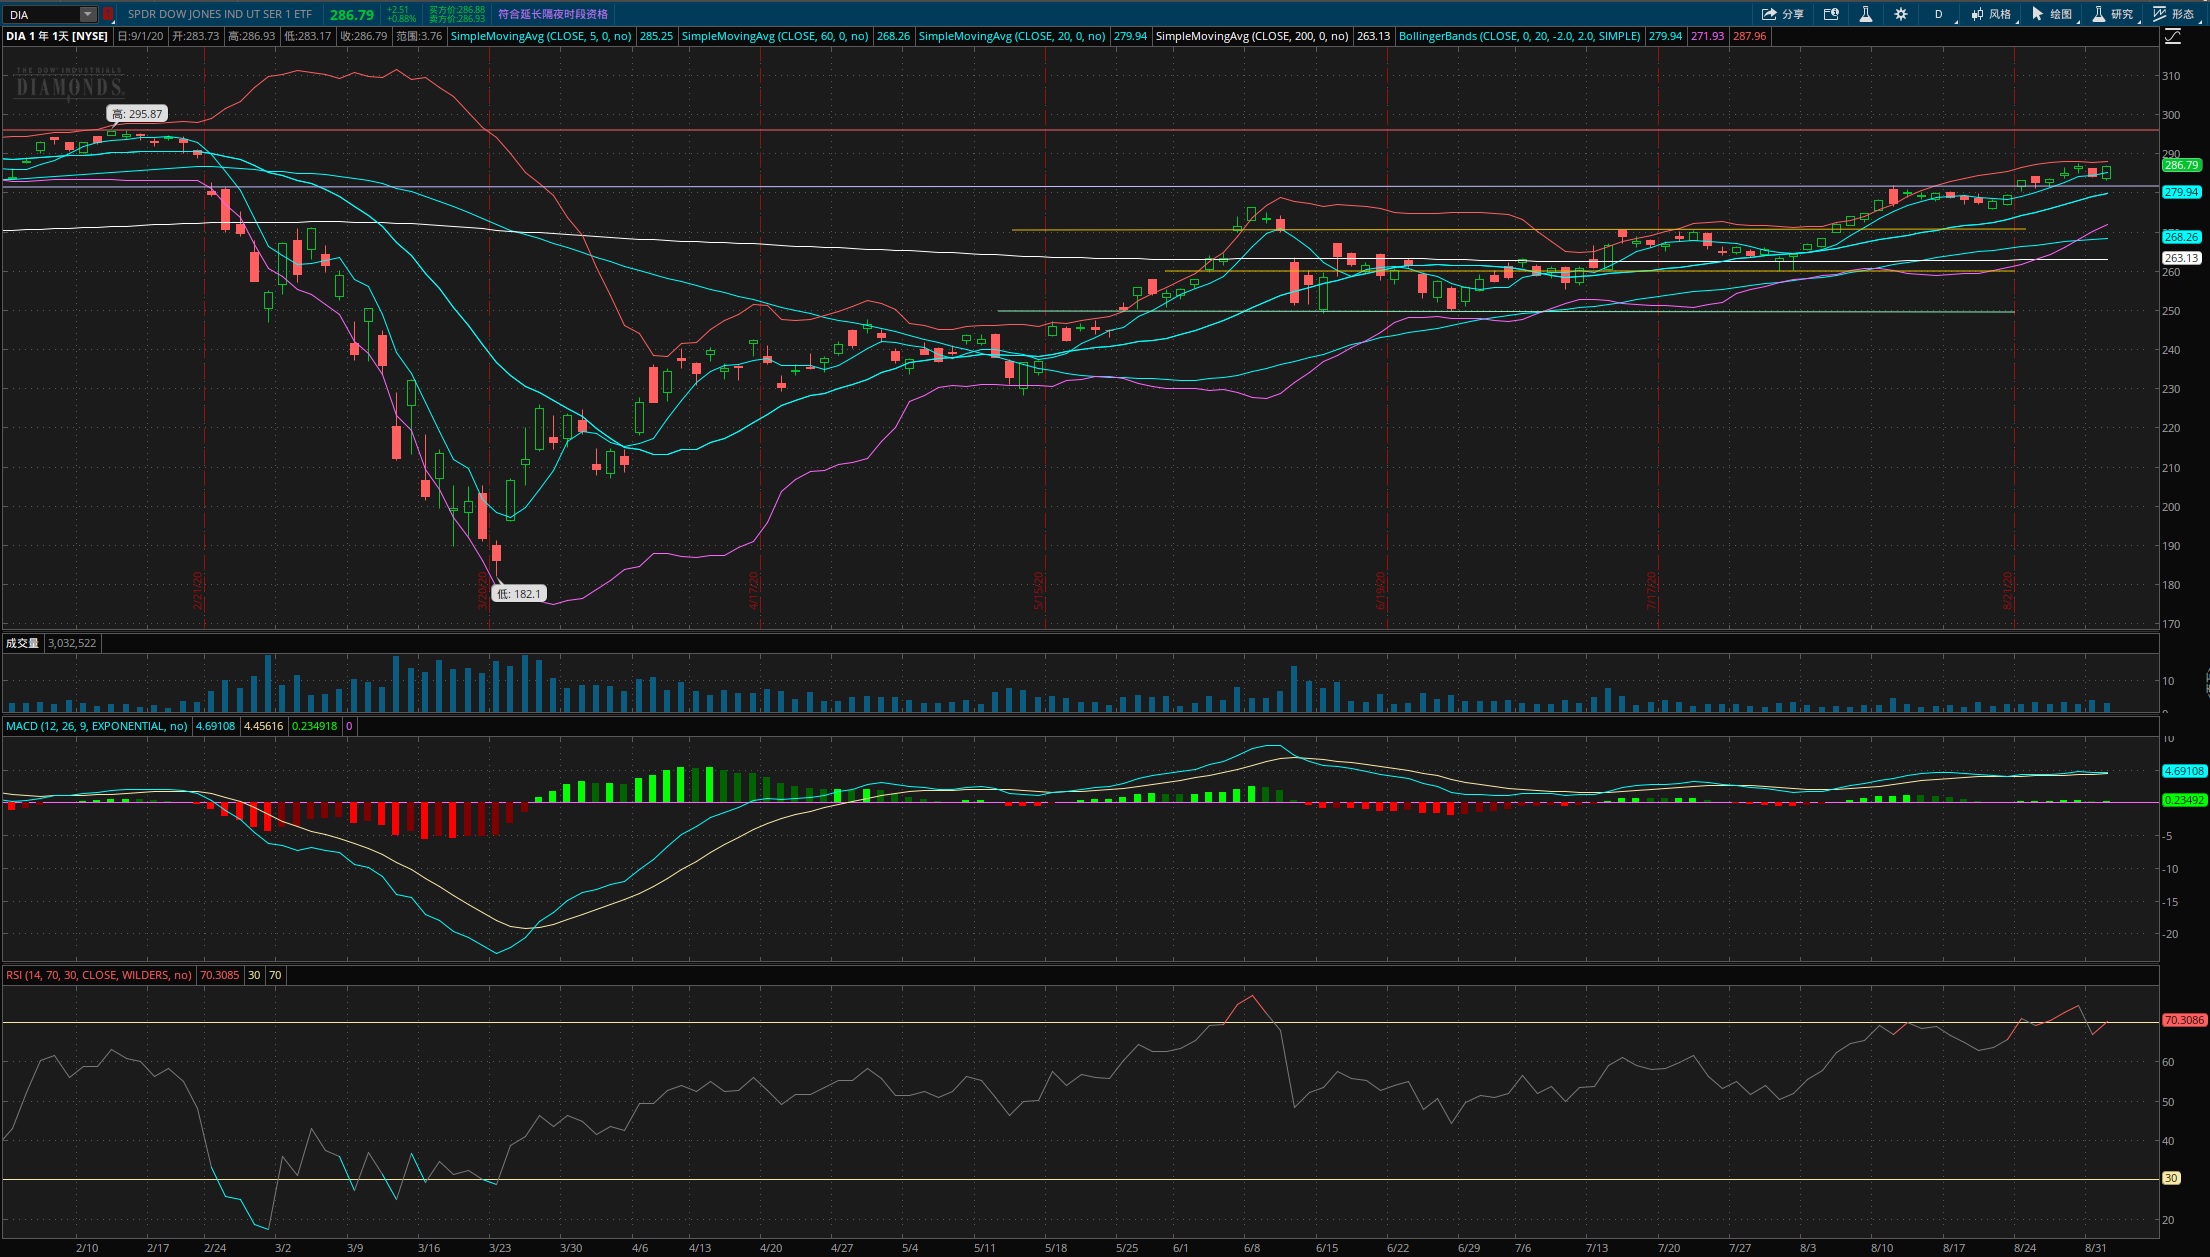Click the 3/20/20 expiration date marker
The width and height of the screenshot is (2210, 1257).
click(483, 591)
